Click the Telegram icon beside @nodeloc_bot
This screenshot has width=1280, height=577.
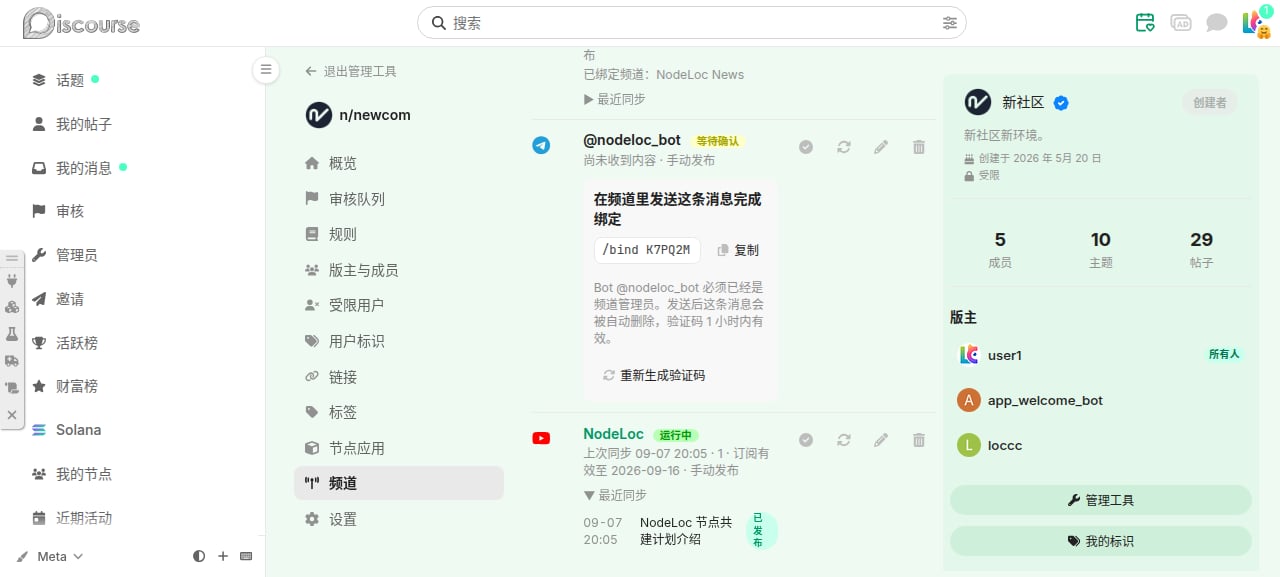point(541,146)
